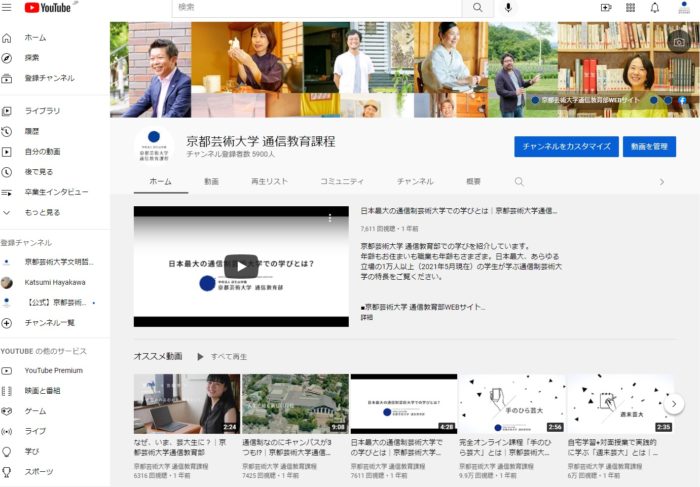Open the YouTube apps grid icon
Image resolution: width=700 pixels, height=487 pixels.
click(630, 8)
